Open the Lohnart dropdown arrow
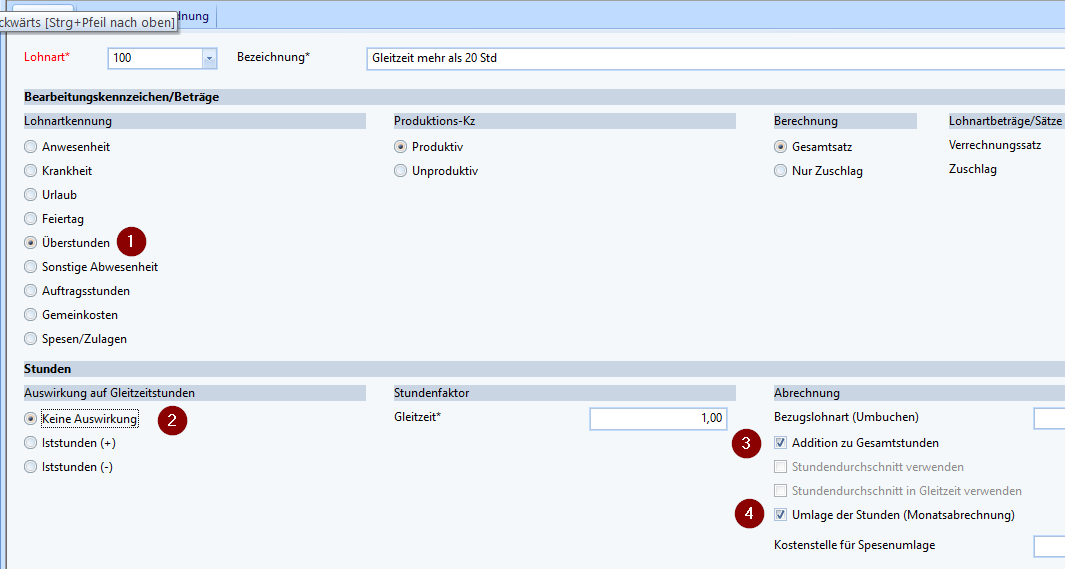Screen dimensions: 1065x569 pos(209,59)
